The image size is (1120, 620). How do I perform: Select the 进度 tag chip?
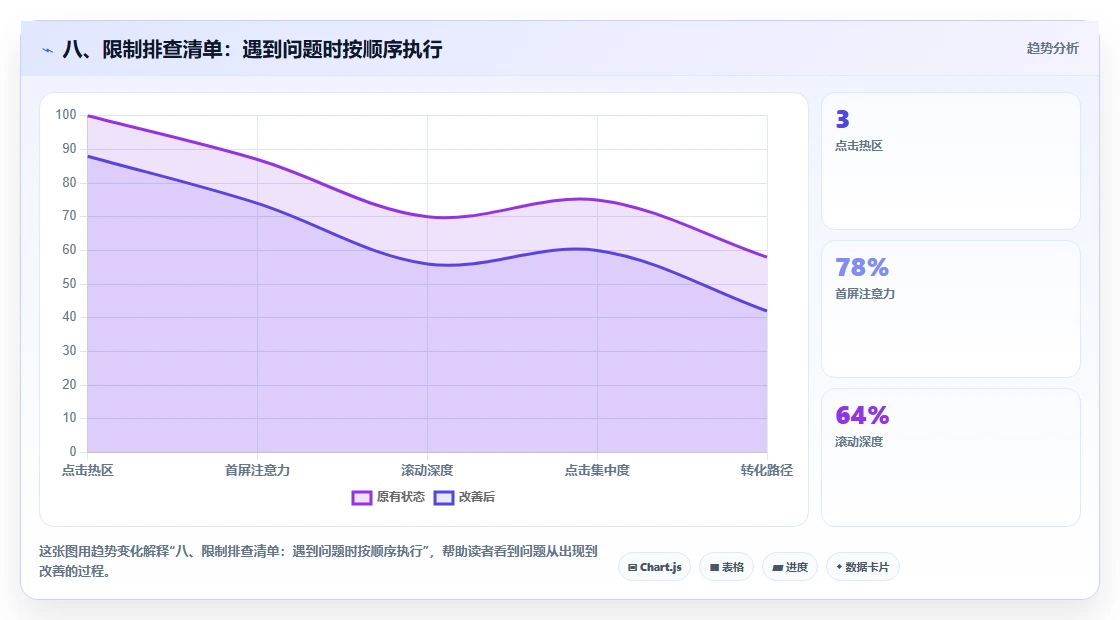790,567
